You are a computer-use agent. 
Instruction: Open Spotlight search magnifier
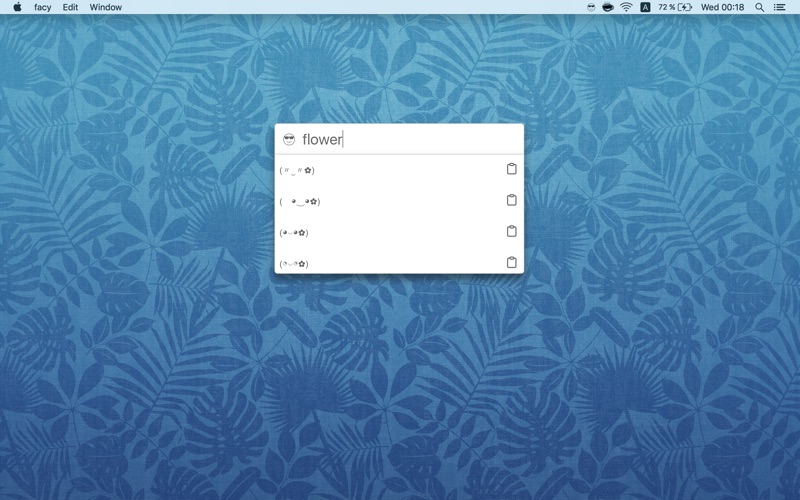[759, 7]
